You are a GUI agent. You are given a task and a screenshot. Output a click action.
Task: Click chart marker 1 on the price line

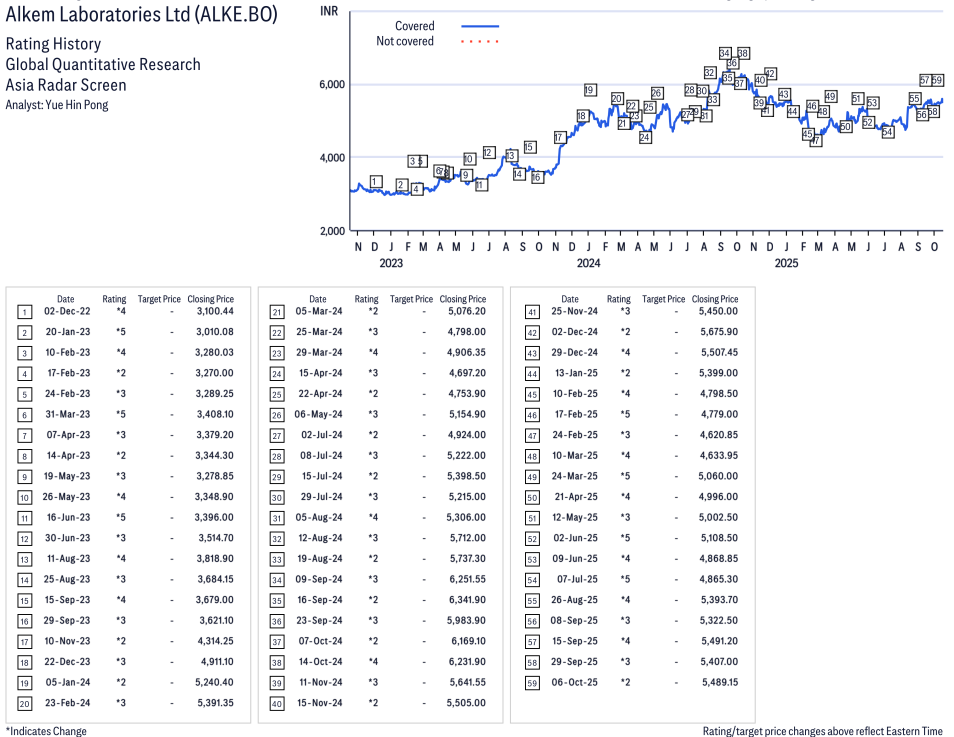(x=375, y=181)
